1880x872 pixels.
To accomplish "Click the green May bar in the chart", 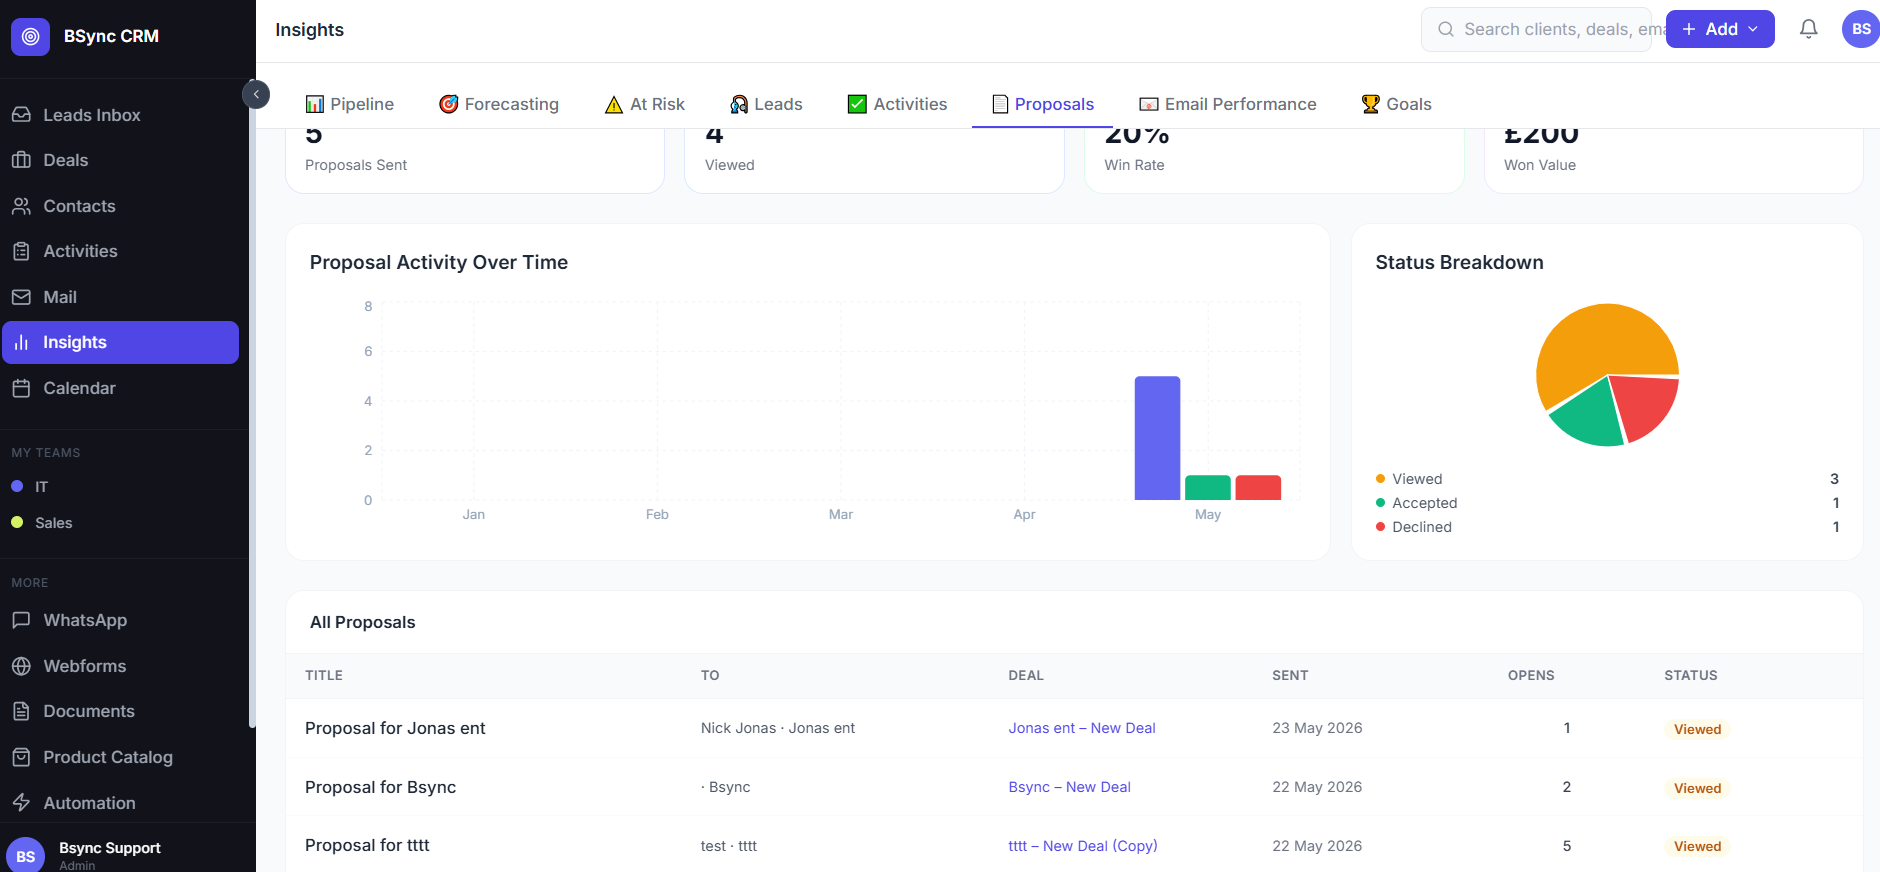I will pyautogui.click(x=1207, y=488).
